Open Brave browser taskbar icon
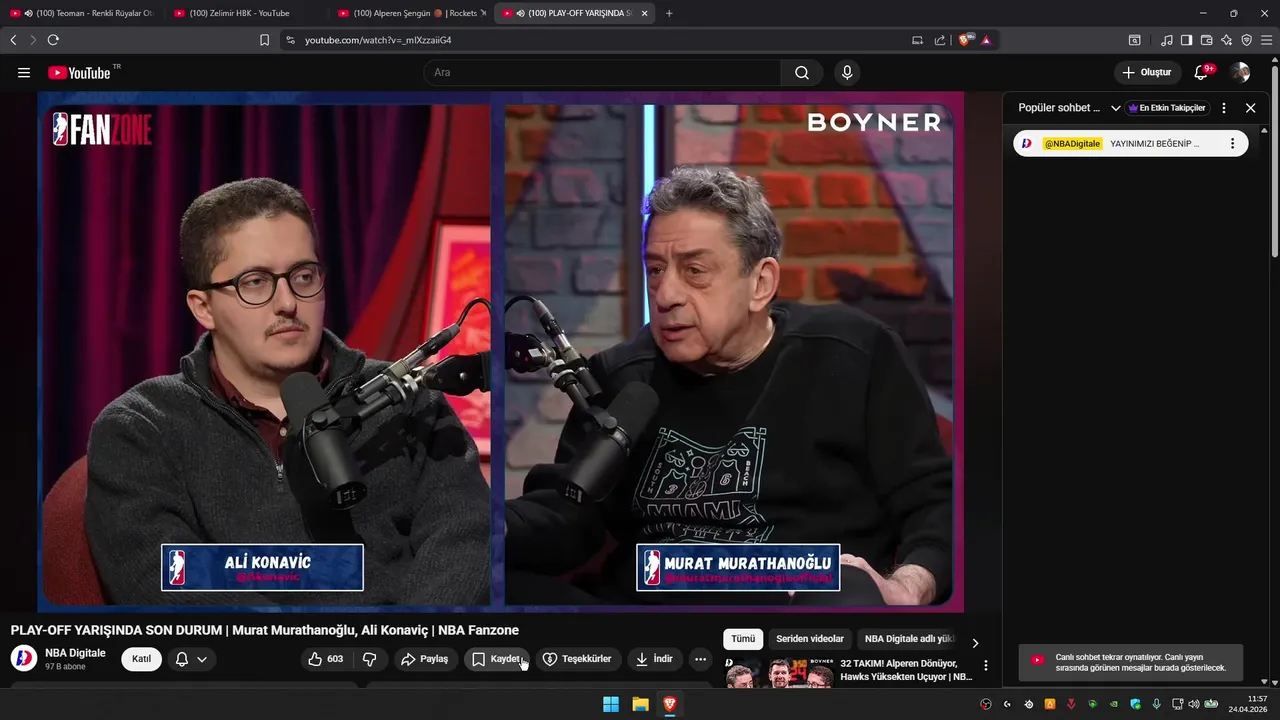The width and height of the screenshot is (1280, 720). pyautogui.click(x=670, y=704)
